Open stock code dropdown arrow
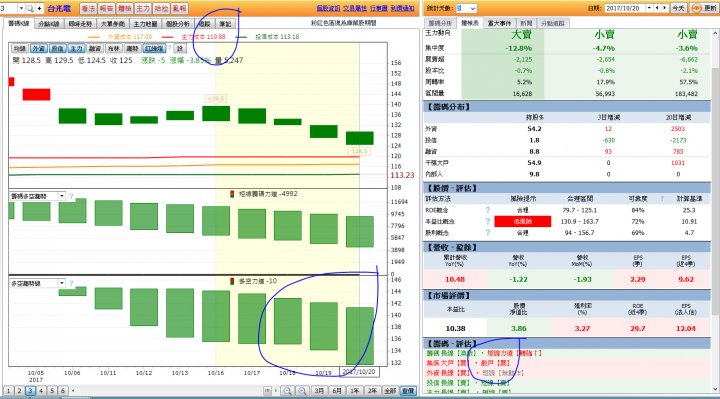The image size is (720, 399). [21, 8]
